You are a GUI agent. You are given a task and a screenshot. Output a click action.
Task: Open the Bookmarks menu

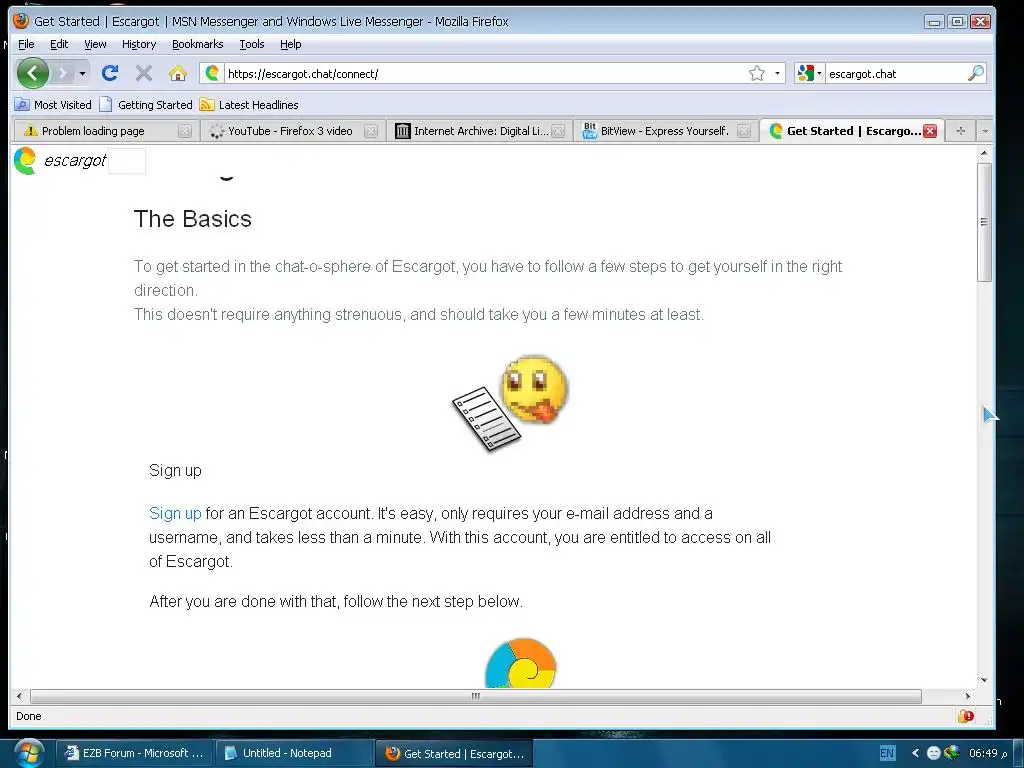point(197,44)
